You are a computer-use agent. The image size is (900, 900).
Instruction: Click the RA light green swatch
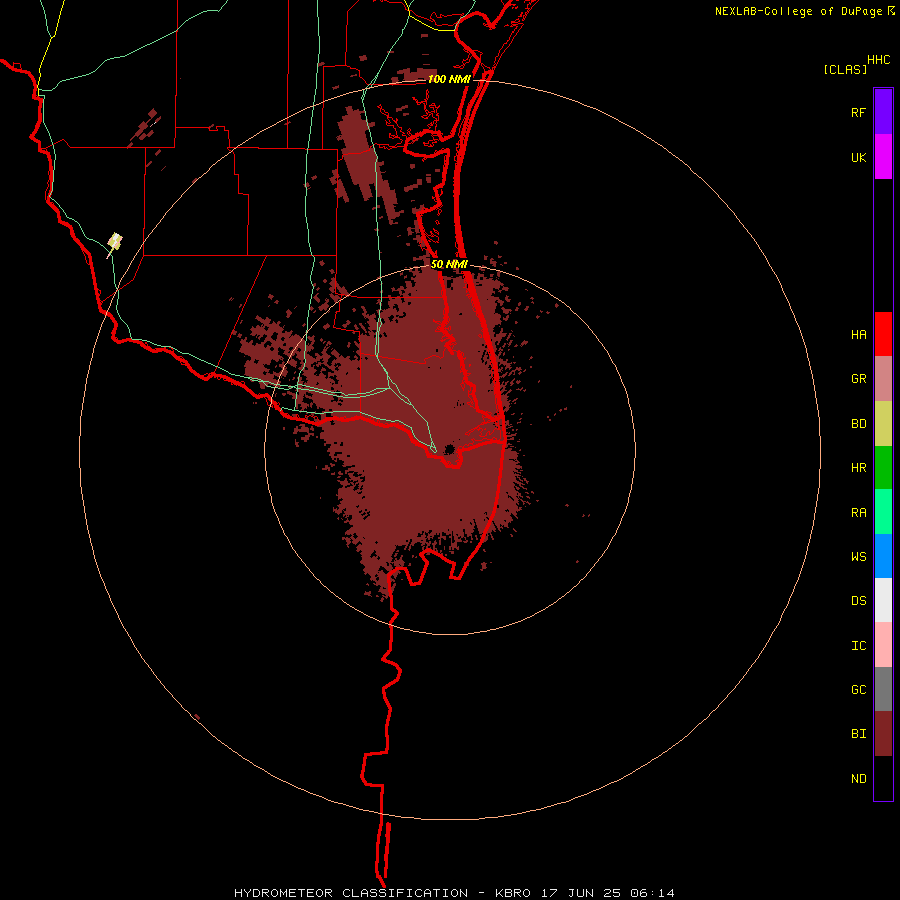(x=883, y=512)
